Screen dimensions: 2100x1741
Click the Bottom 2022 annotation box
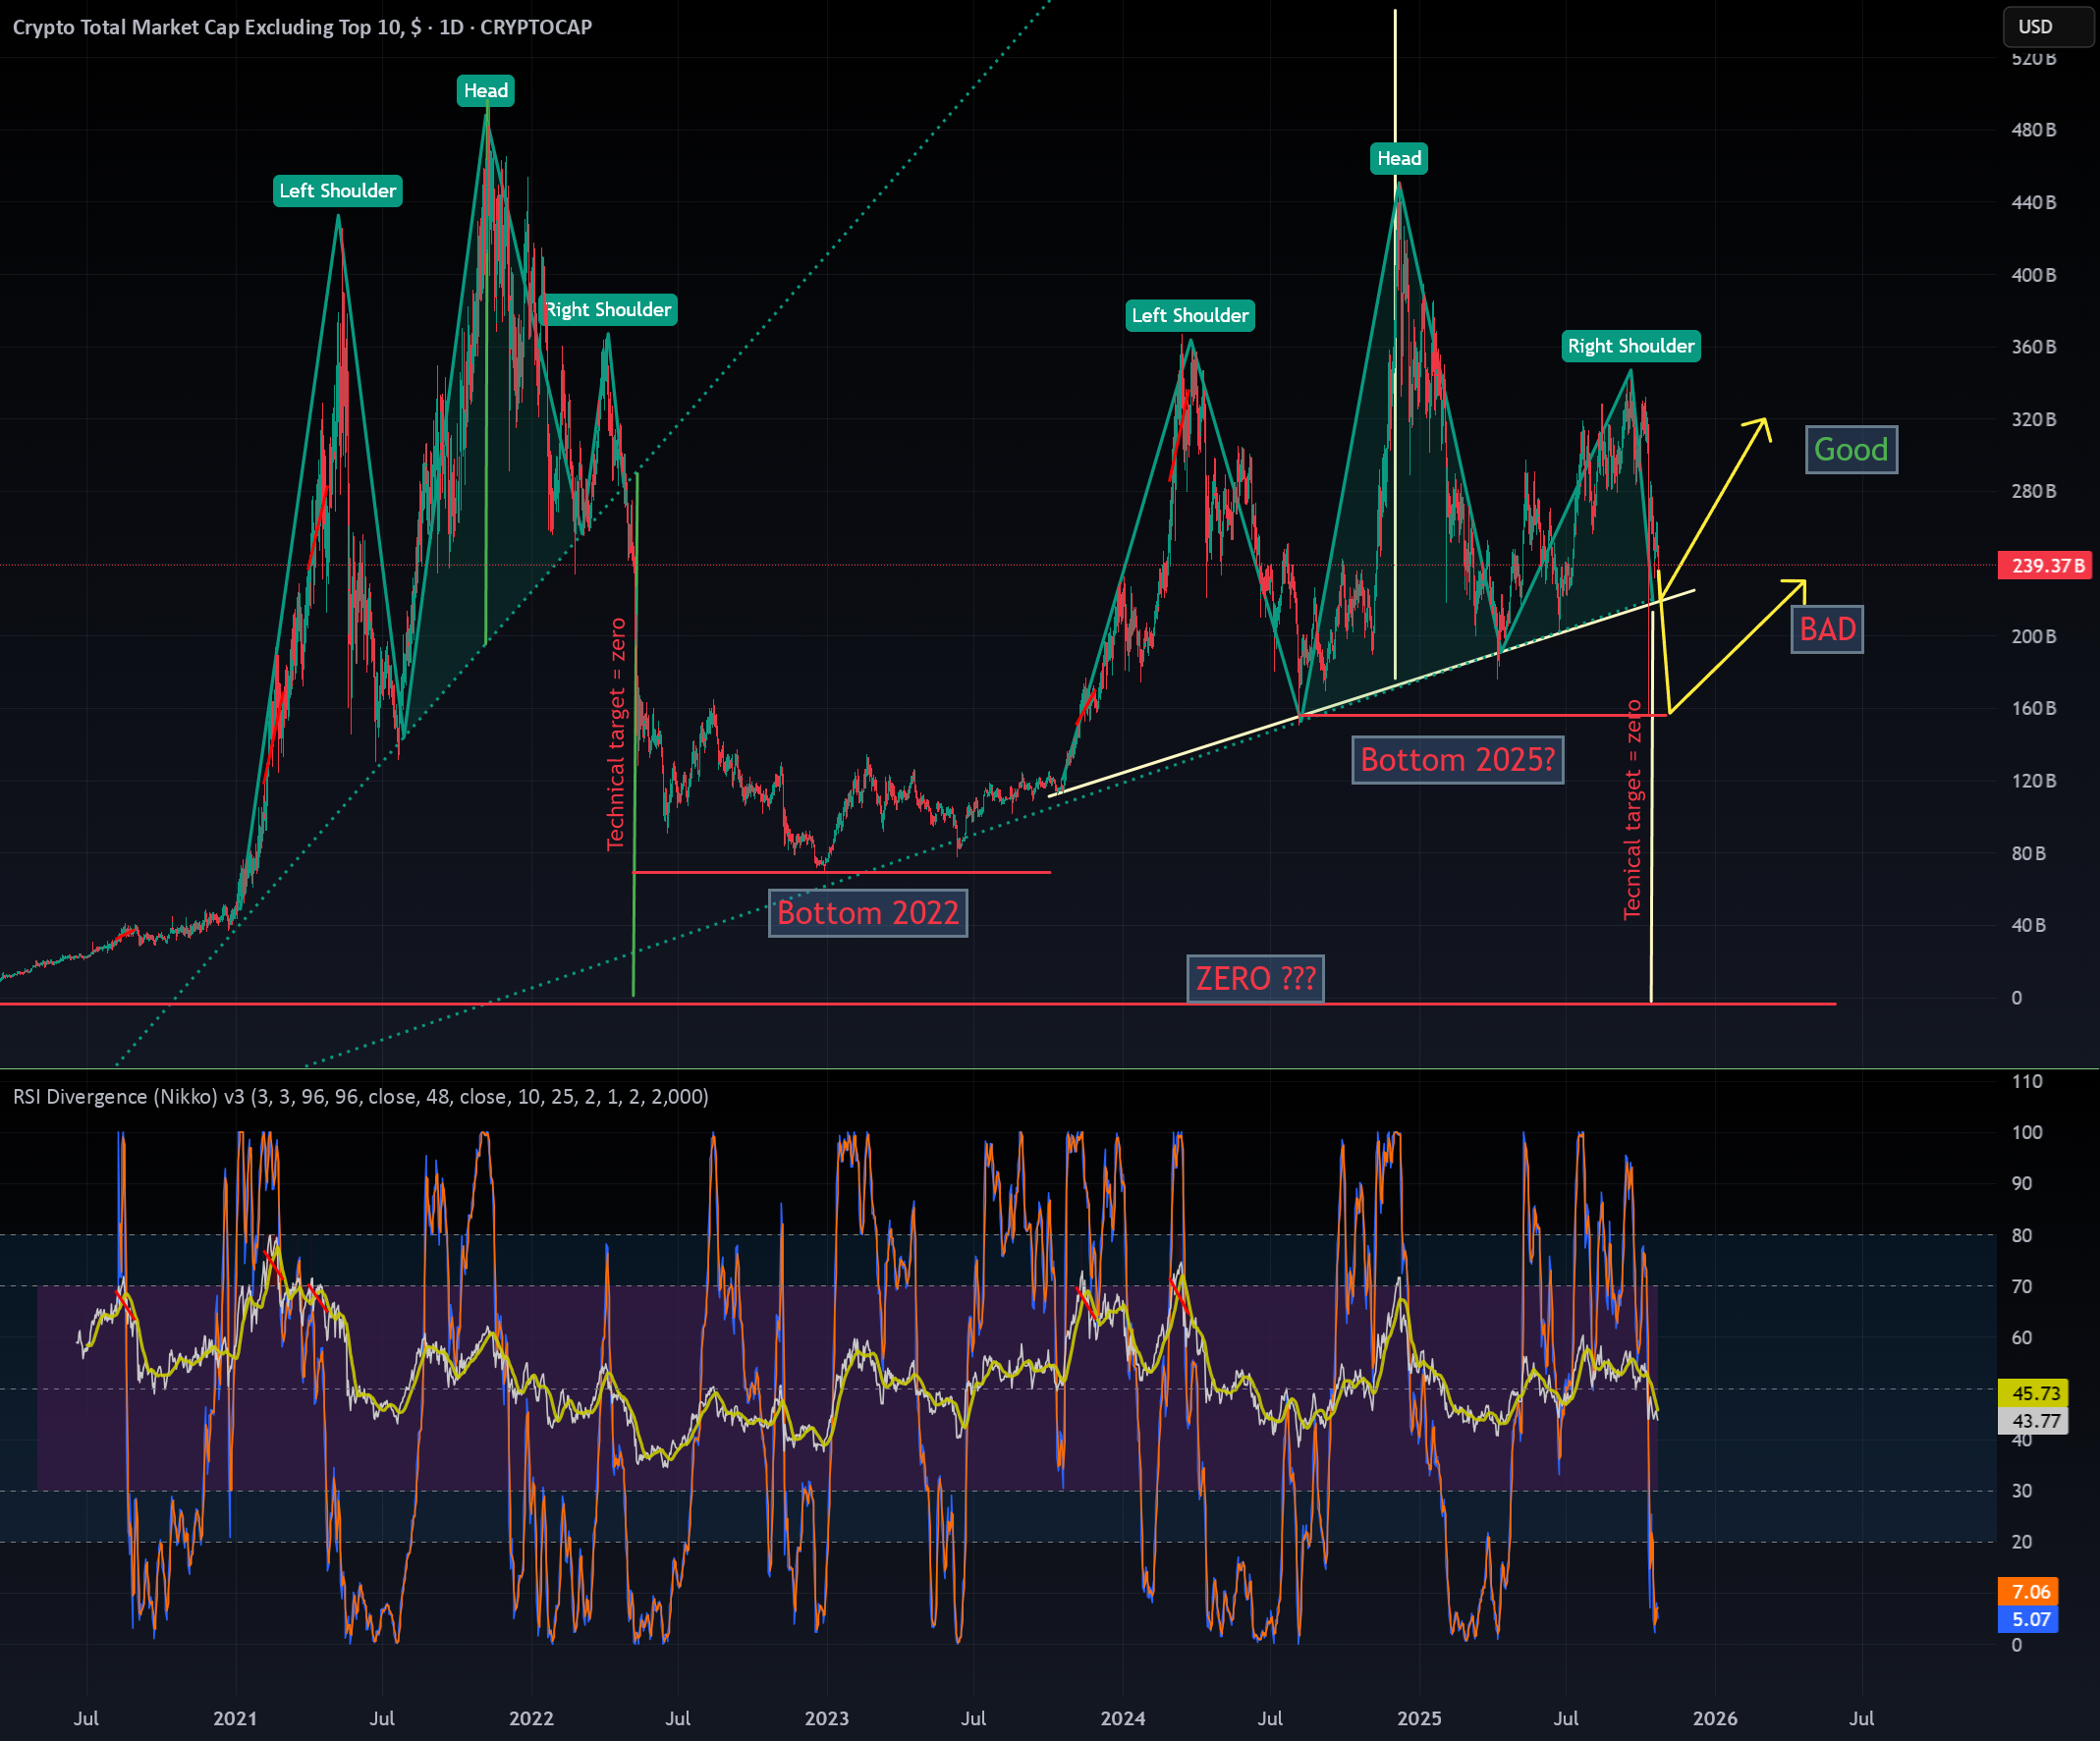(868, 913)
